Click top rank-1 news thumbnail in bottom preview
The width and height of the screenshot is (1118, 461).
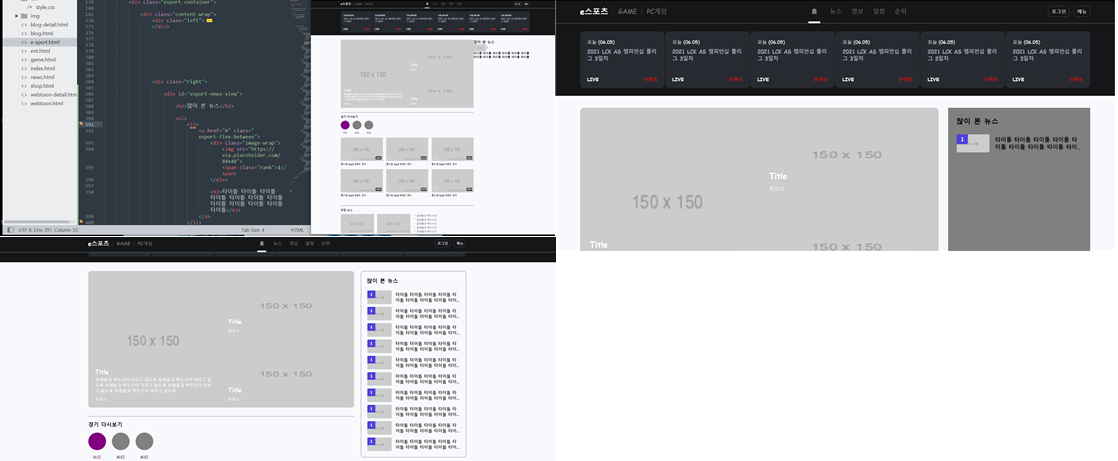click(x=379, y=297)
